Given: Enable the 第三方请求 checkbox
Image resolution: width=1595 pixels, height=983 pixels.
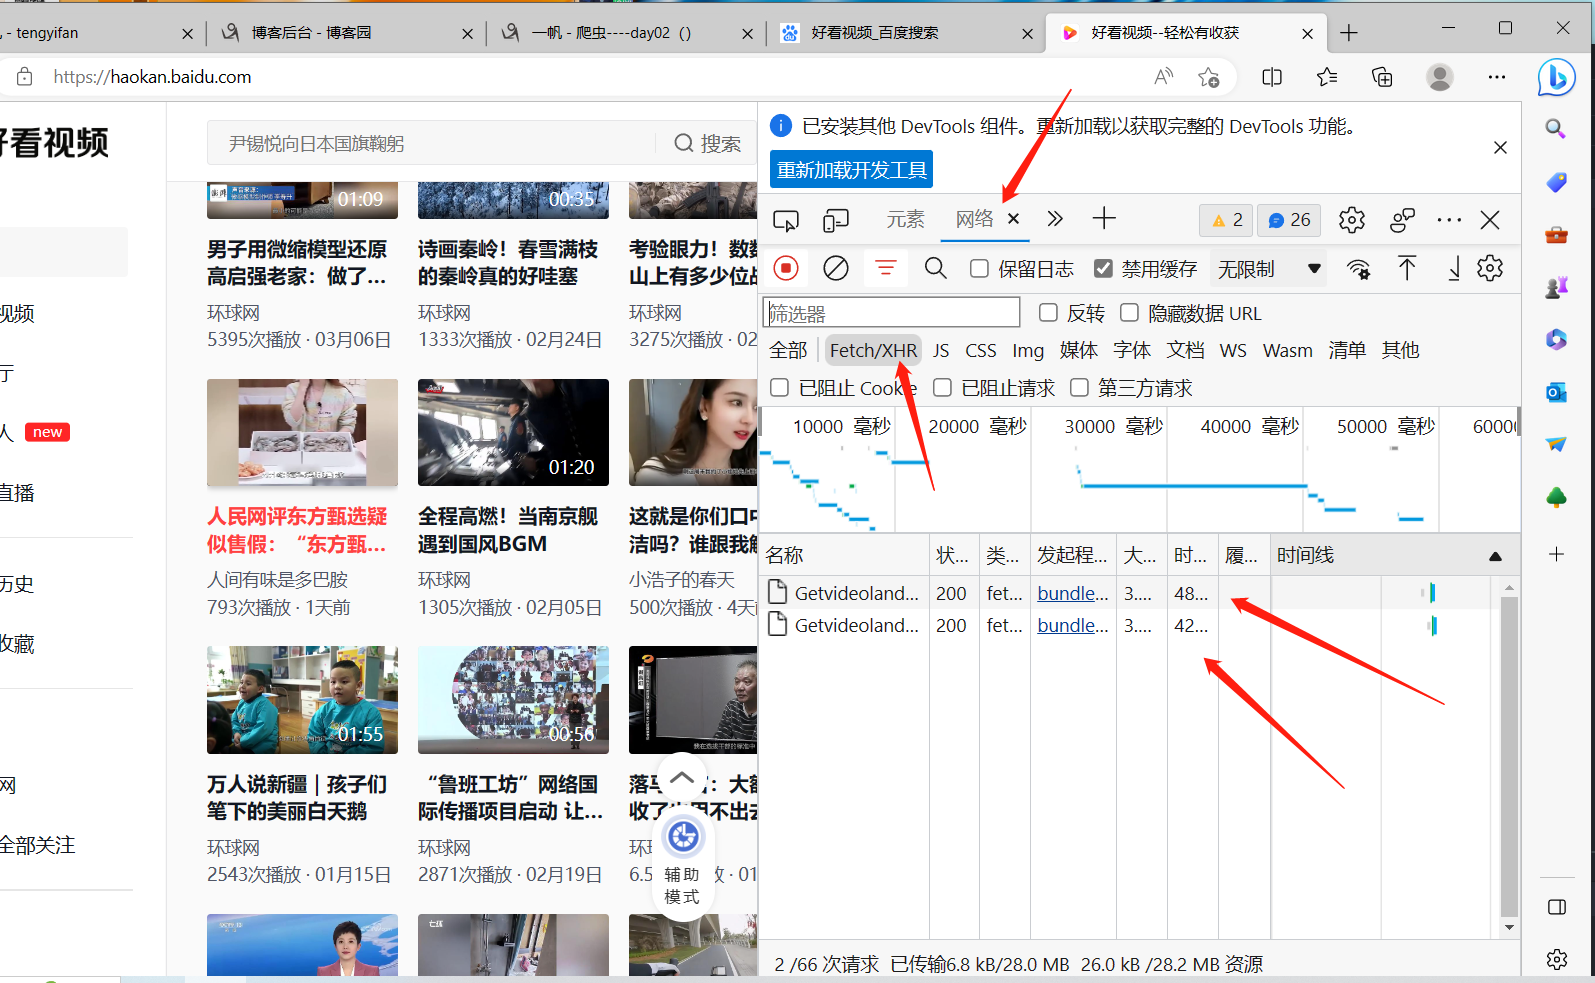Looking at the screenshot, I should pyautogui.click(x=1079, y=387).
